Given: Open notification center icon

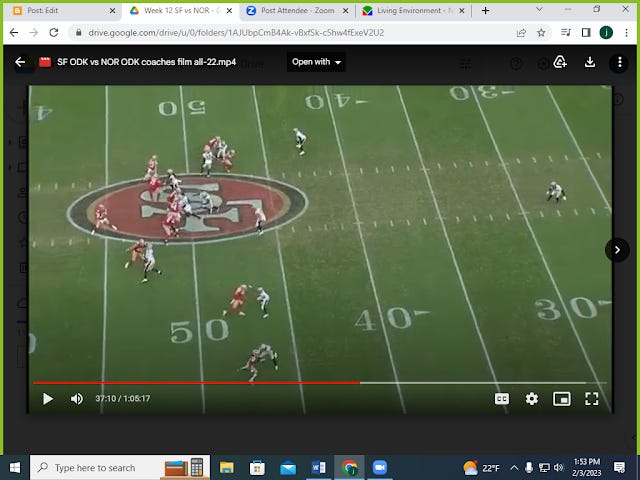Looking at the screenshot, I should (620, 468).
